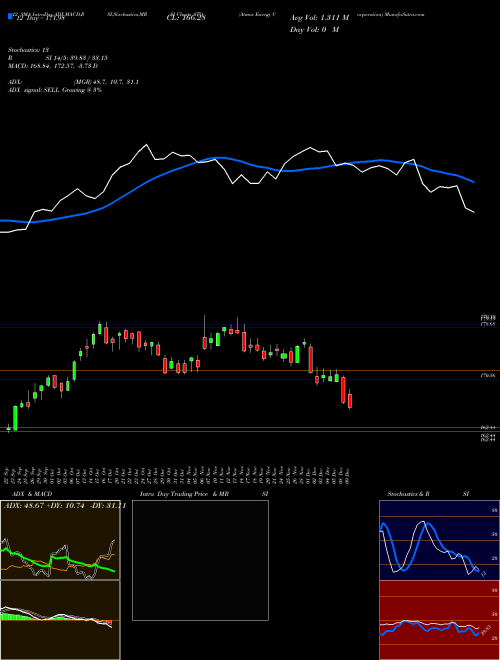
Task: Click the blue 12-day SMA legend square
Action: (x=10, y=17)
